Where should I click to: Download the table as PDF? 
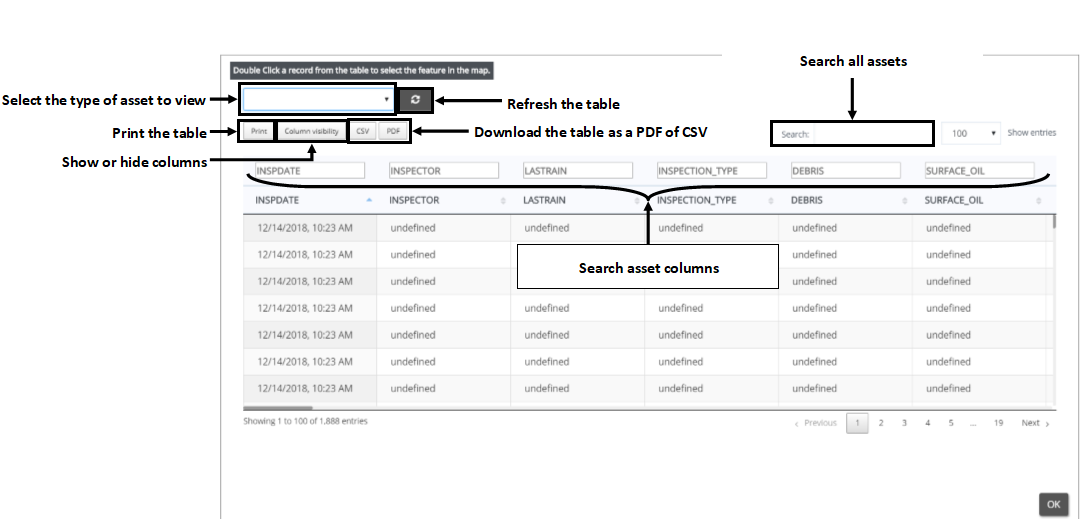tap(394, 131)
